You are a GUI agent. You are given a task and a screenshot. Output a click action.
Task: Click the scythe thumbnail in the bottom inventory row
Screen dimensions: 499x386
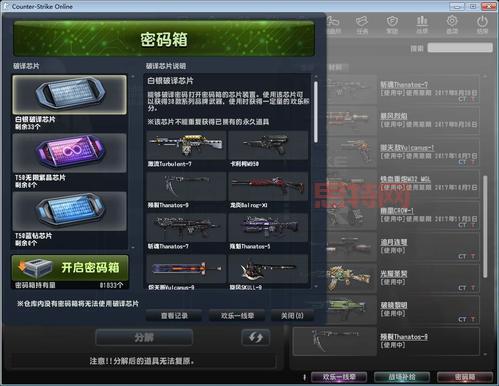(335, 341)
